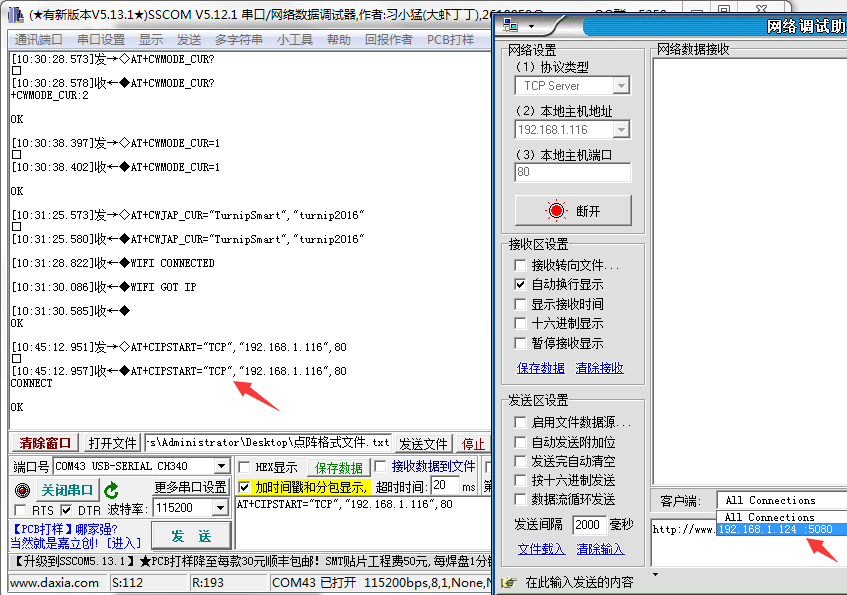
Task: Click the local host port field showing 80
Action: pyautogui.click(x=573, y=172)
